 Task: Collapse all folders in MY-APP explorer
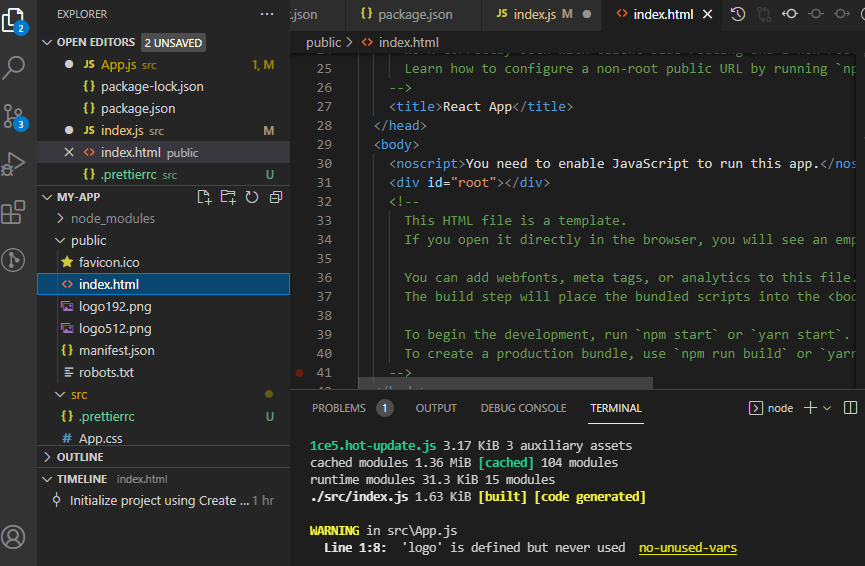click(x=276, y=197)
